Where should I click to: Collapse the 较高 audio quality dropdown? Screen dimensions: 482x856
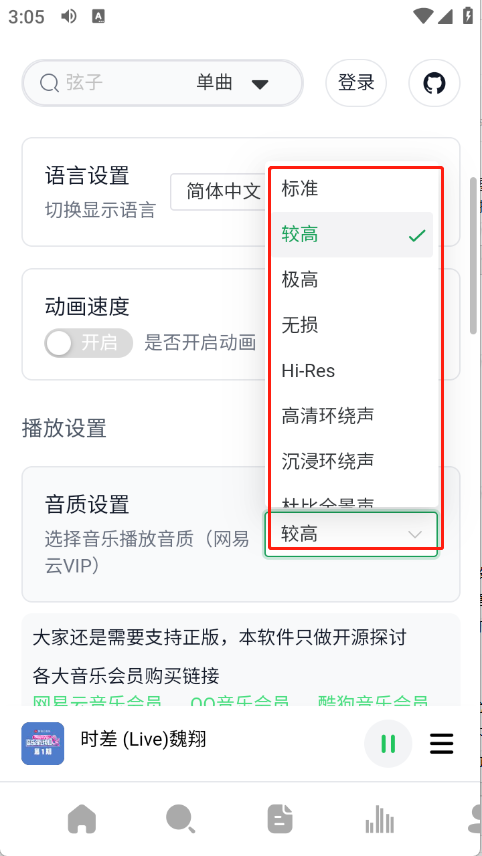coord(351,534)
